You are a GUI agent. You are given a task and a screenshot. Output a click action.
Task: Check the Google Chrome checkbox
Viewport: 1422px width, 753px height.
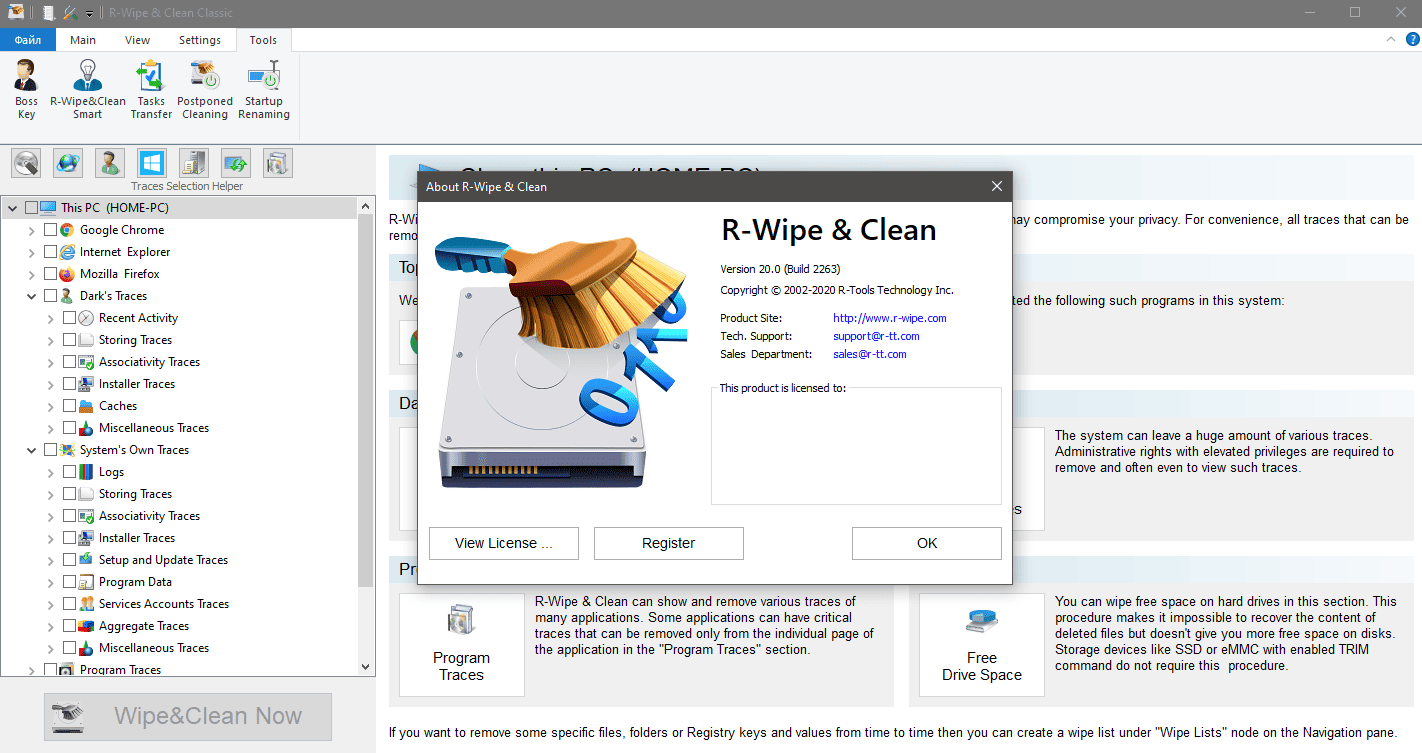50,230
